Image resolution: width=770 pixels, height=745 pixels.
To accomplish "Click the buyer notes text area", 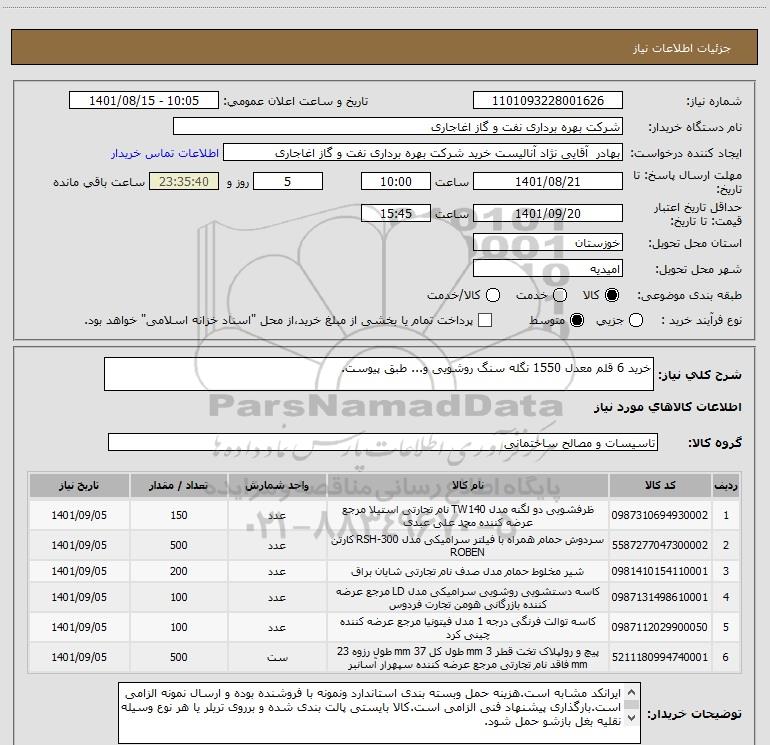I will pyautogui.click(x=379, y=713).
